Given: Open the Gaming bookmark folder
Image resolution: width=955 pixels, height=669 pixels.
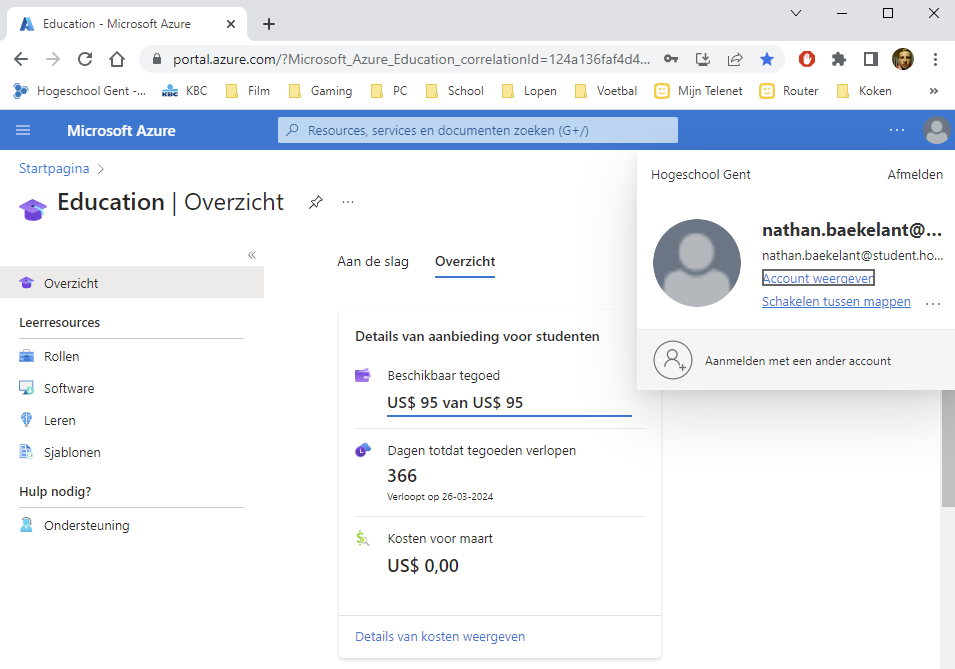Looking at the screenshot, I should [320, 91].
